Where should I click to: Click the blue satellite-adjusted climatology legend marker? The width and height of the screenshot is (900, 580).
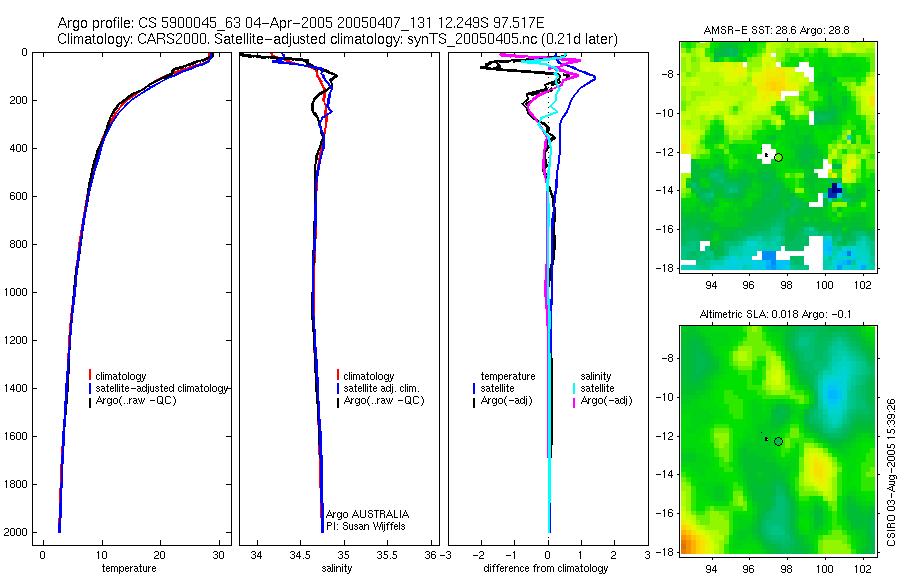tap(90, 388)
